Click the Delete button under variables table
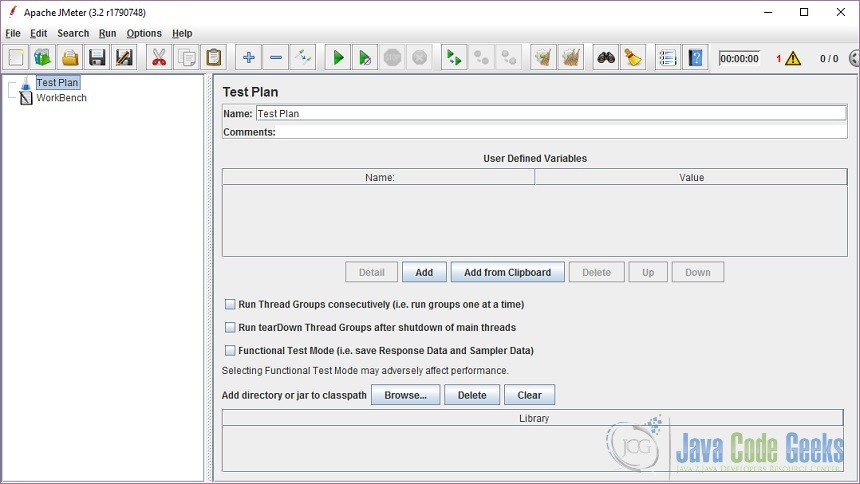Image resolution: width=860 pixels, height=484 pixels. coord(596,272)
